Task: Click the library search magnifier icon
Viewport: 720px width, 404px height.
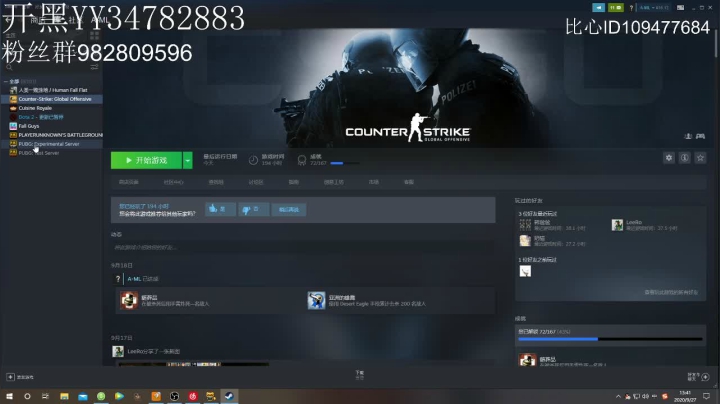Action: click(x=9, y=67)
